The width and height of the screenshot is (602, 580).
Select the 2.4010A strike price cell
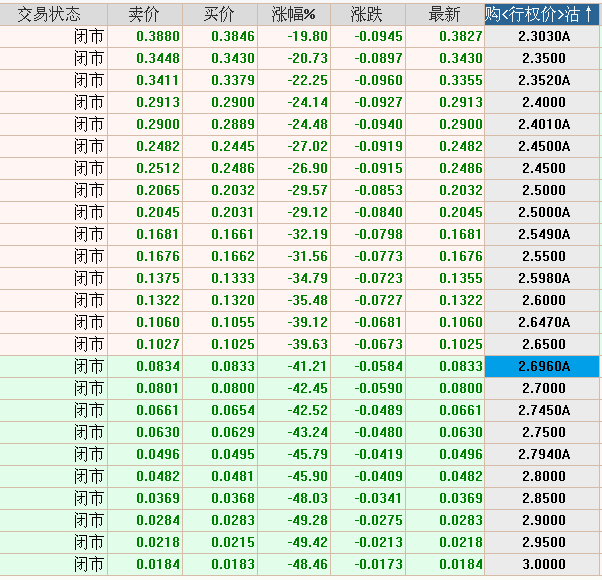point(543,124)
